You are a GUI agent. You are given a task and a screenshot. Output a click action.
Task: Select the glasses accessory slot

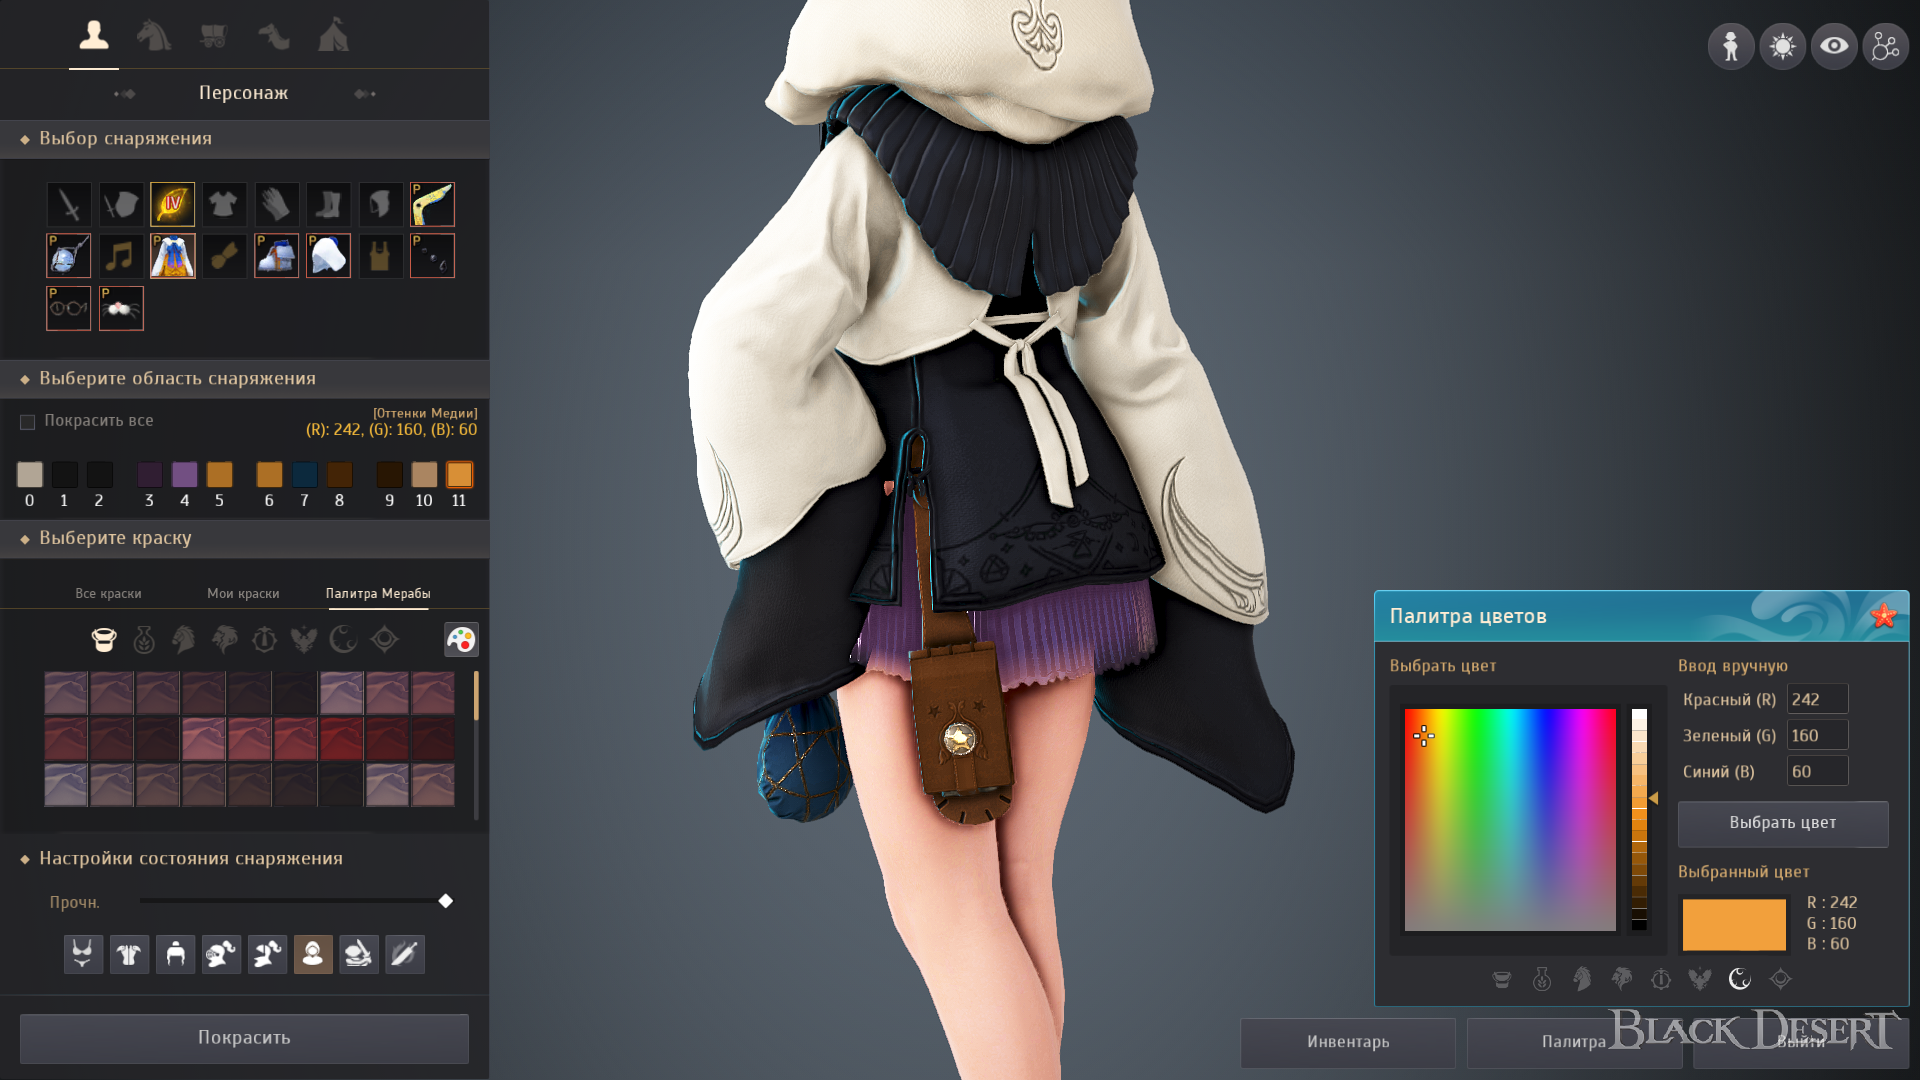pos(68,308)
